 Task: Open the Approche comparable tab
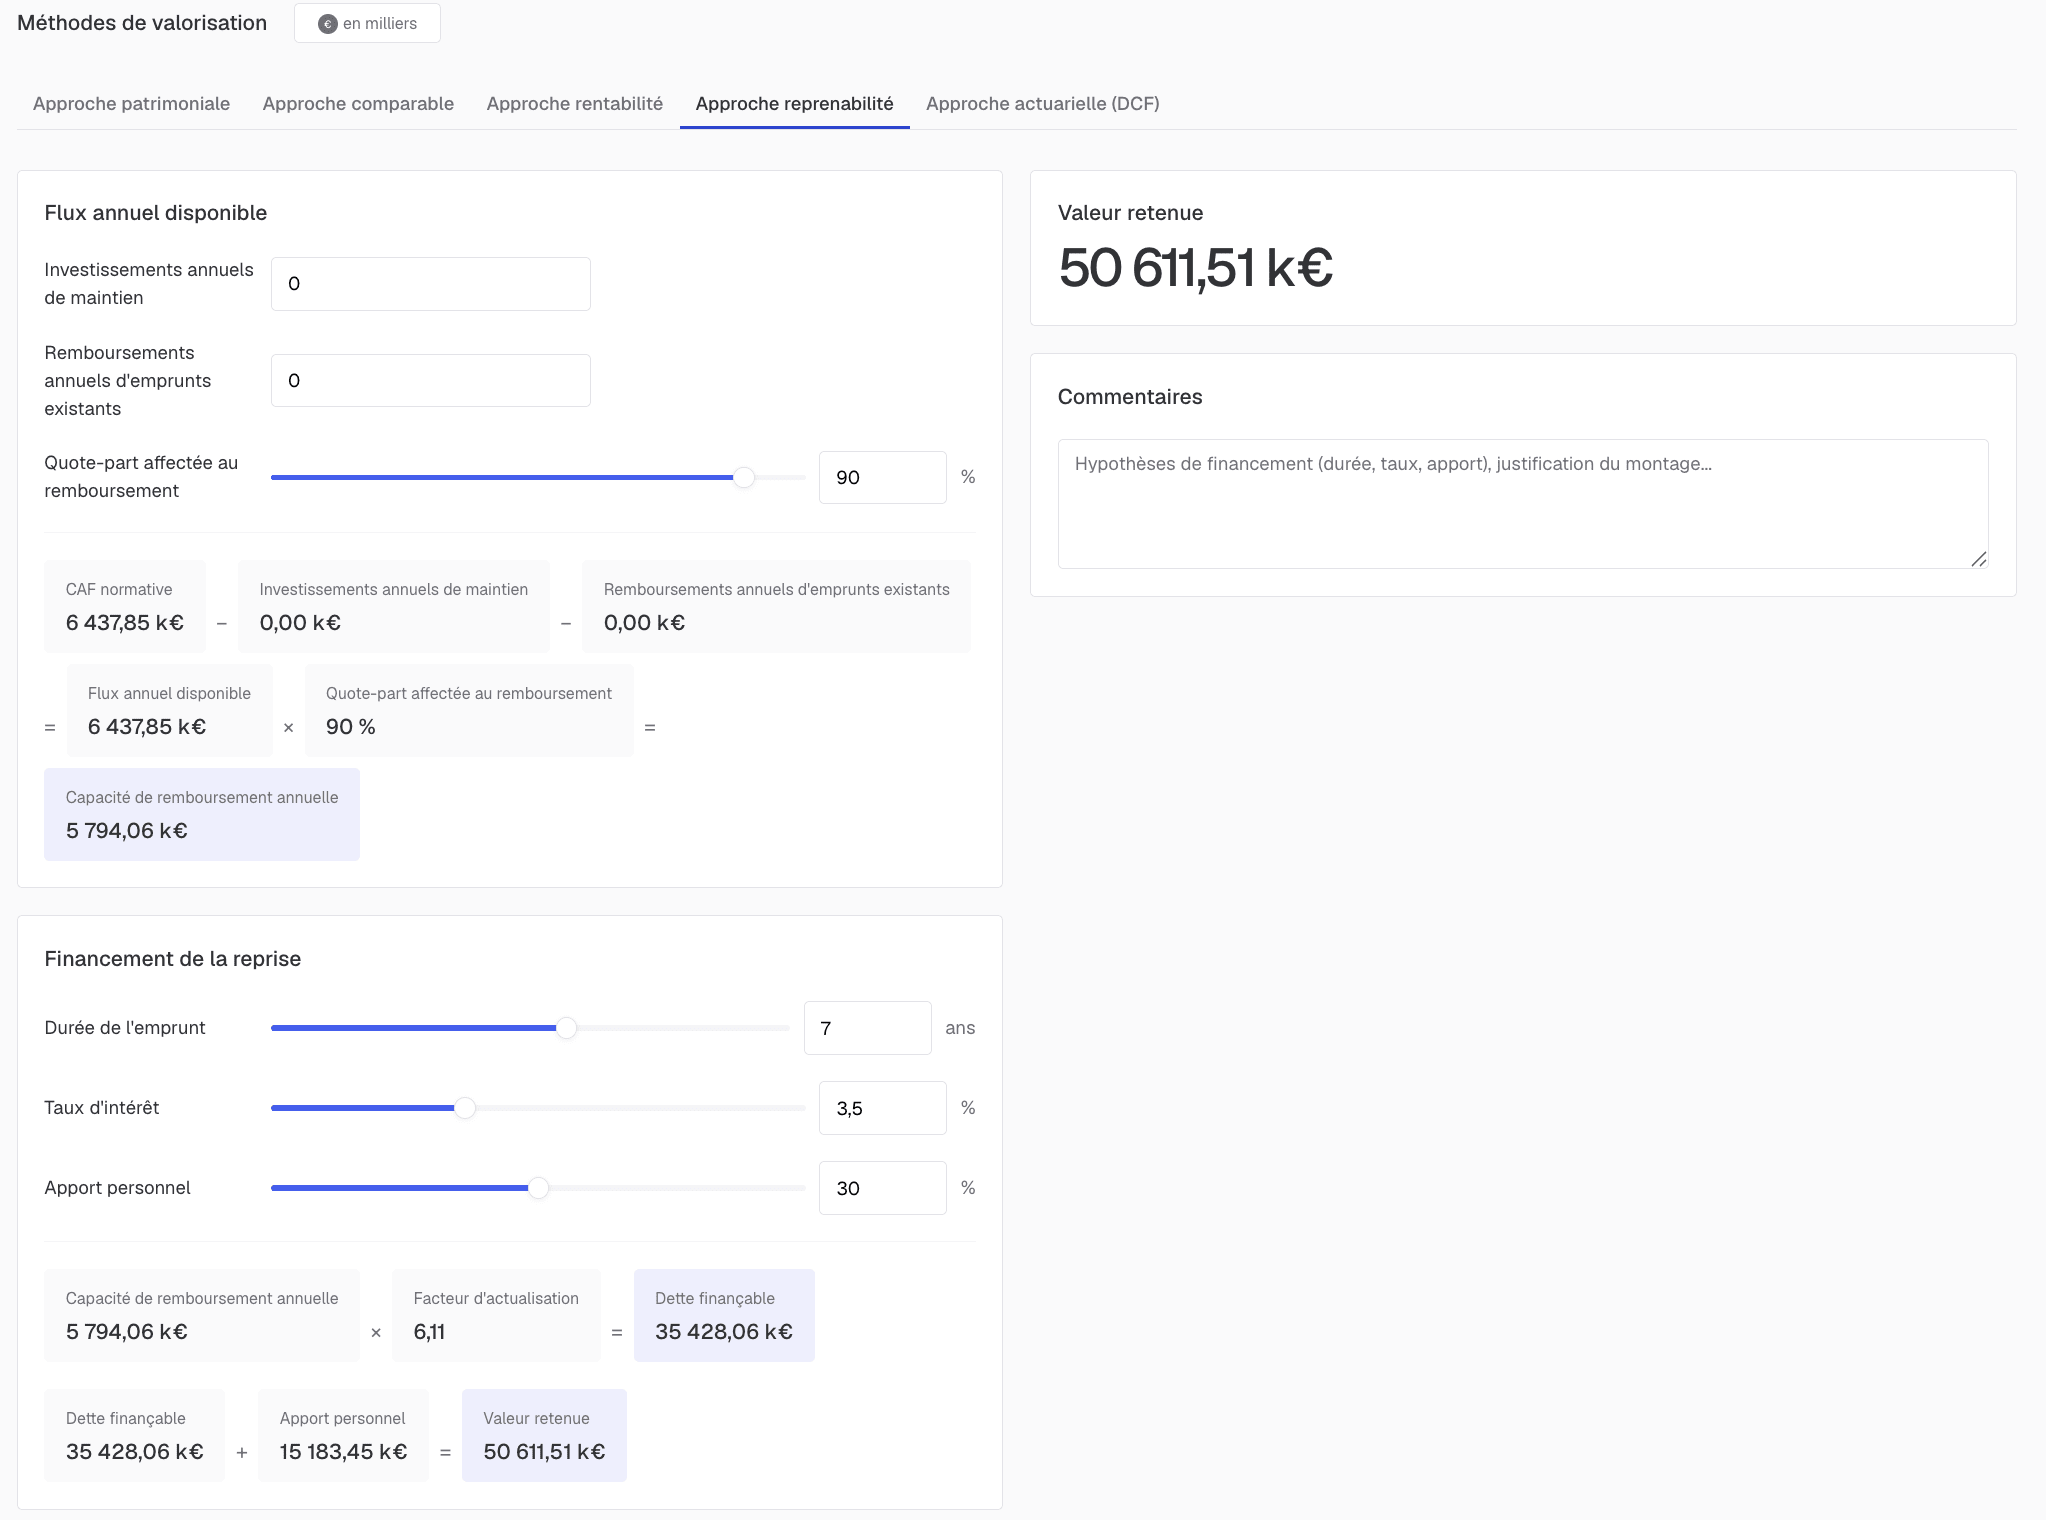358,104
